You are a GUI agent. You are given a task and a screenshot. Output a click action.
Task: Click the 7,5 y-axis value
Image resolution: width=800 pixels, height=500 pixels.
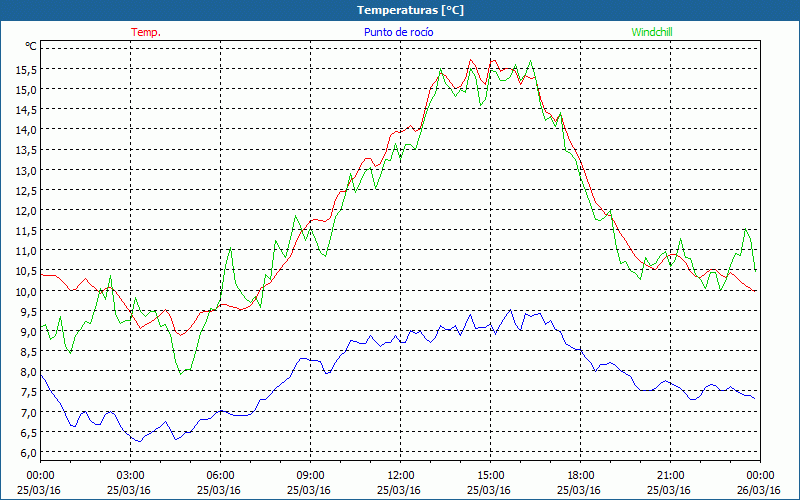click(28, 392)
